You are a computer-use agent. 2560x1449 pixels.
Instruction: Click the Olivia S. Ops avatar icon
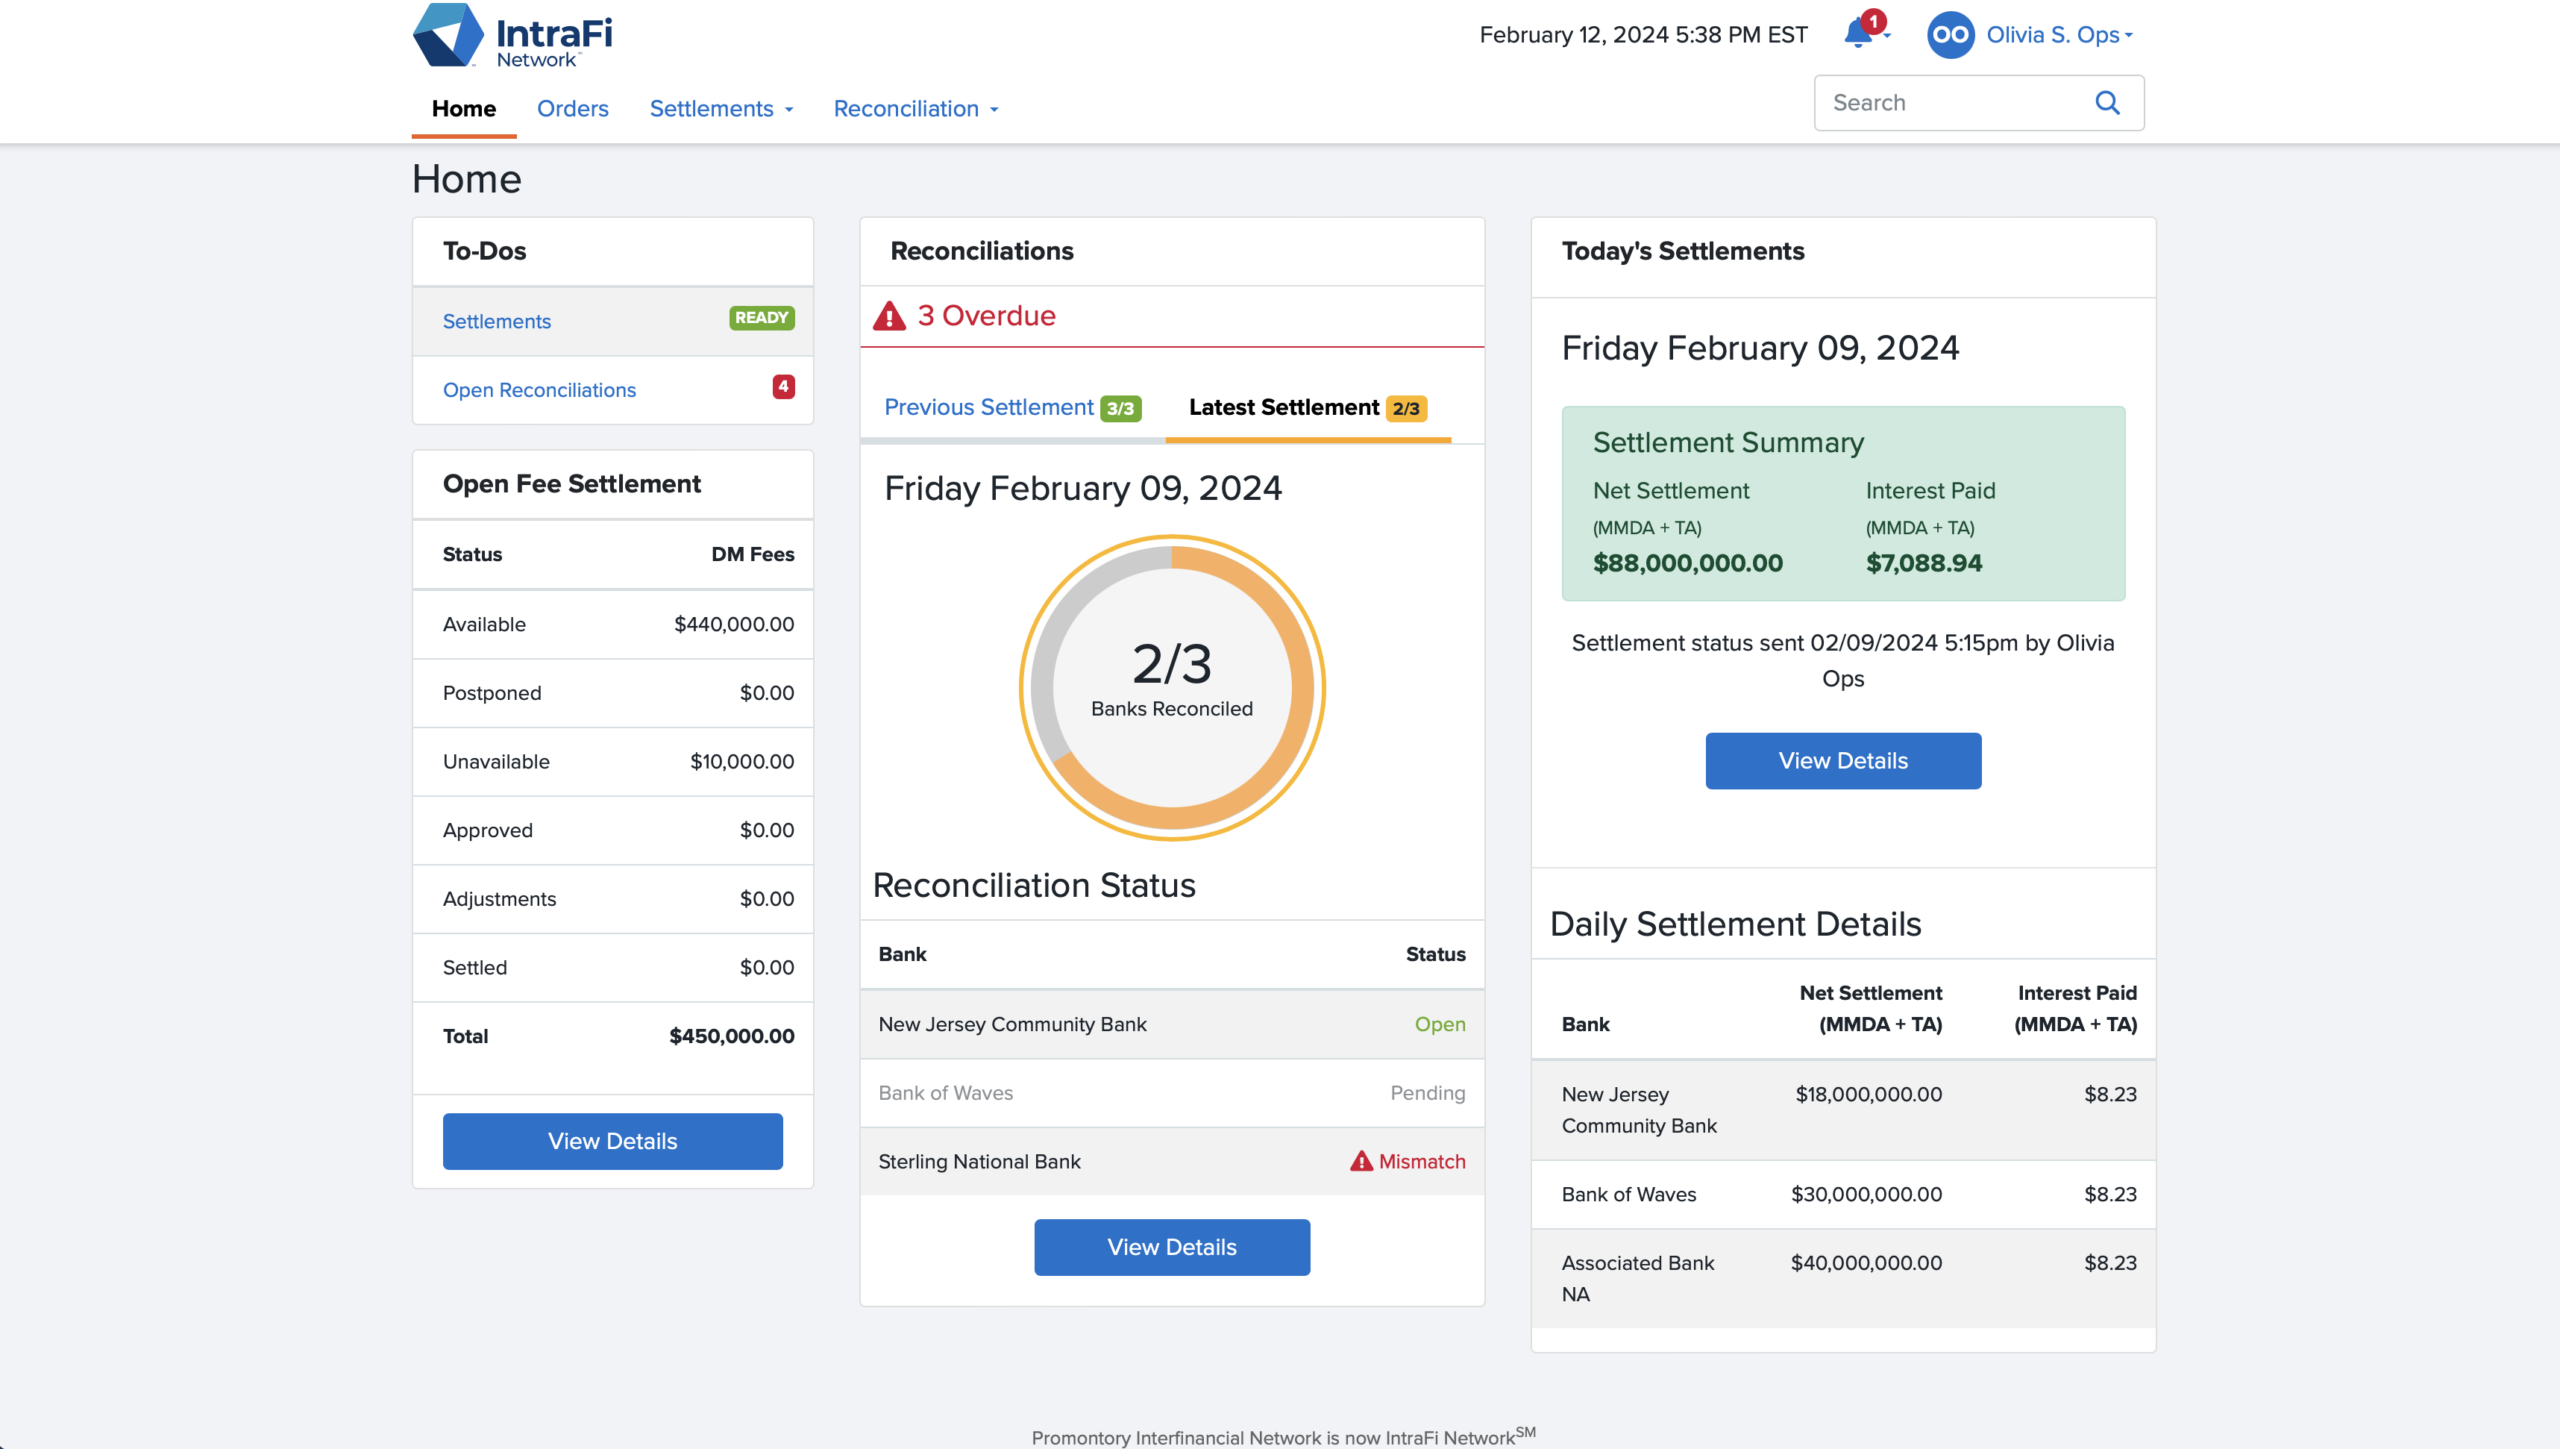point(1949,35)
